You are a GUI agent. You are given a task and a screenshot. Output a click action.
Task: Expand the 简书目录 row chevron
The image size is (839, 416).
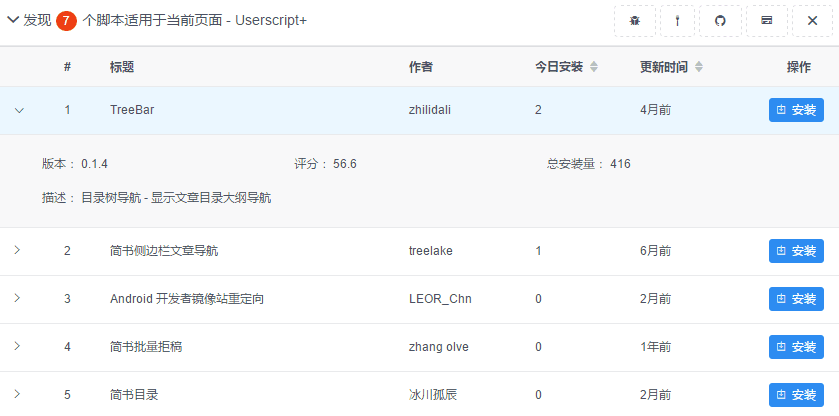17,394
